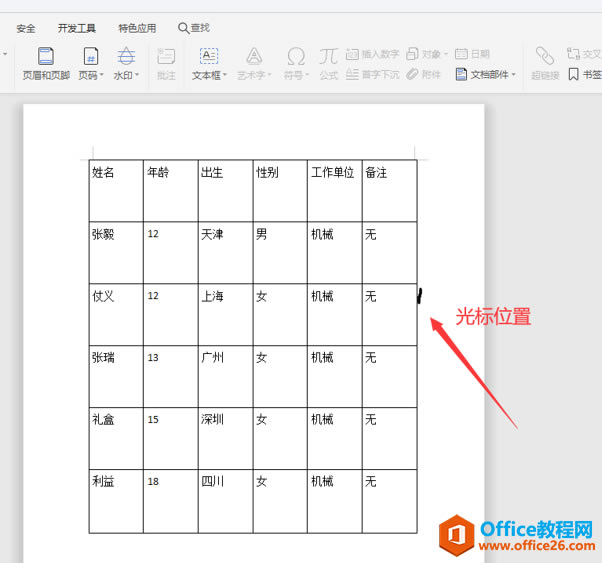
Task: Click the 备注 header cell
Action: [x=390, y=191]
